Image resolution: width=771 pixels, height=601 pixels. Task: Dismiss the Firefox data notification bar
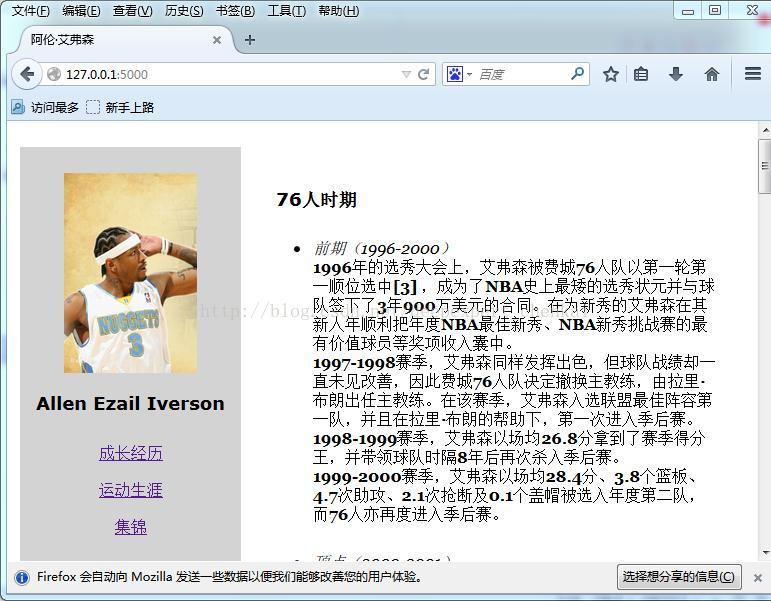point(758,578)
